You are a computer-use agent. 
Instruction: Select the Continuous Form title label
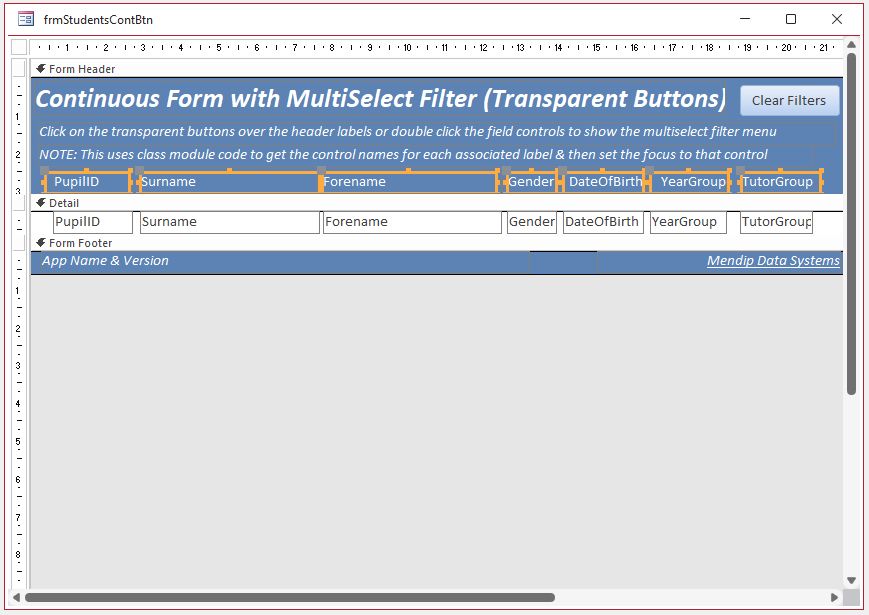click(x=380, y=99)
